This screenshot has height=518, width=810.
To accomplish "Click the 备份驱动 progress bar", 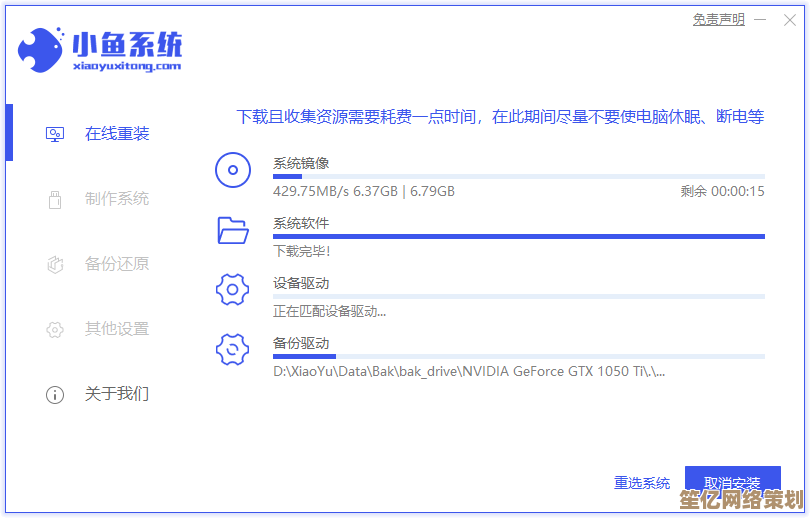I will (518, 357).
